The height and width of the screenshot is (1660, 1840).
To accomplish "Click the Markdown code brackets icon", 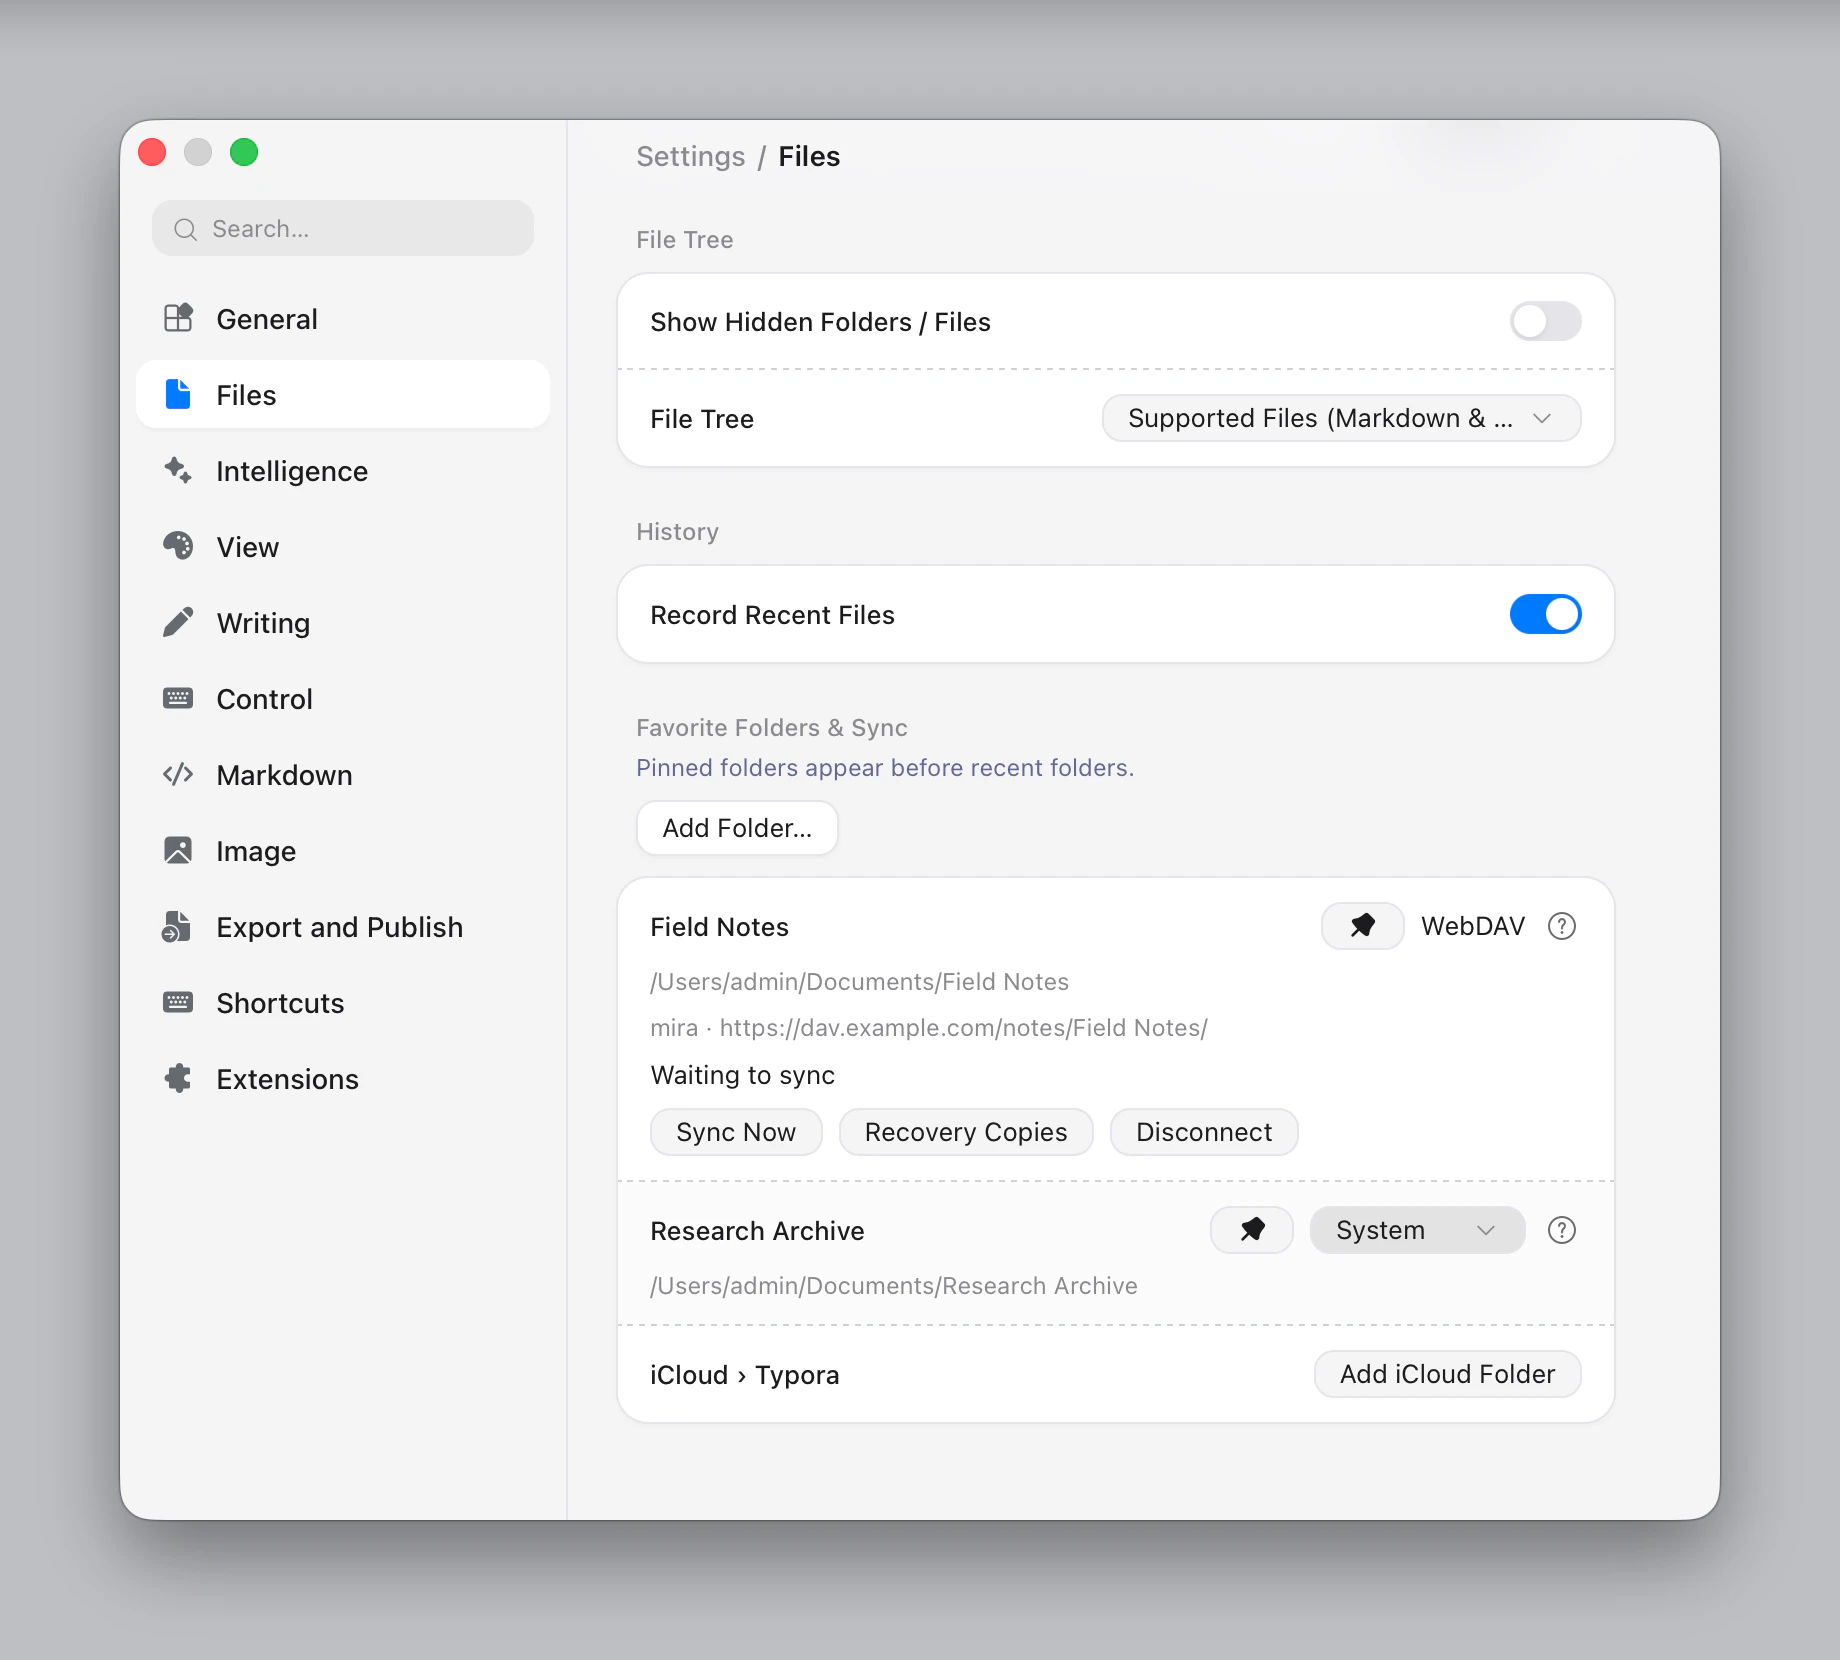I will tap(178, 774).
